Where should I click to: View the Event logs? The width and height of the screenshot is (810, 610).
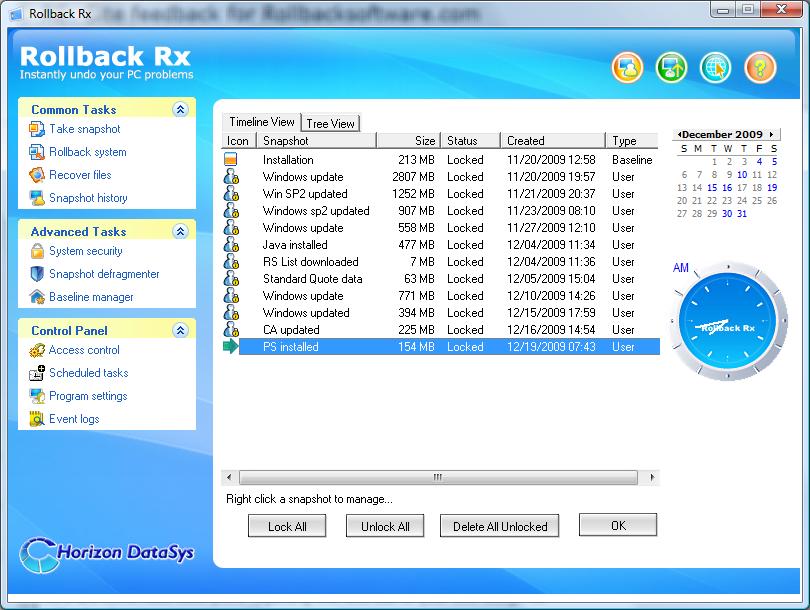(73, 417)
